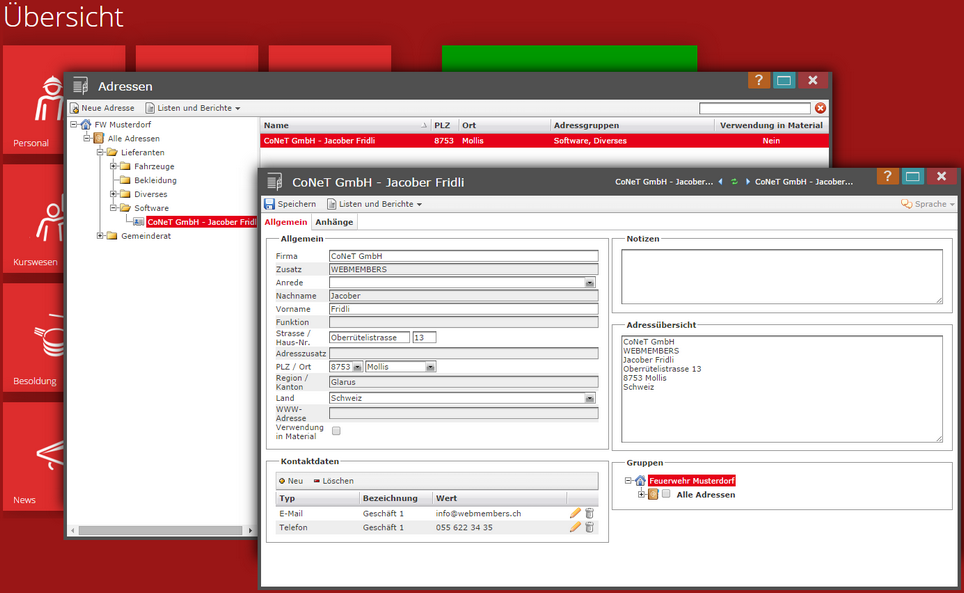Click the green refresh arrows icon
This screenshot has width=964, height=593.
pyautogui.click(x=734, y=182)
